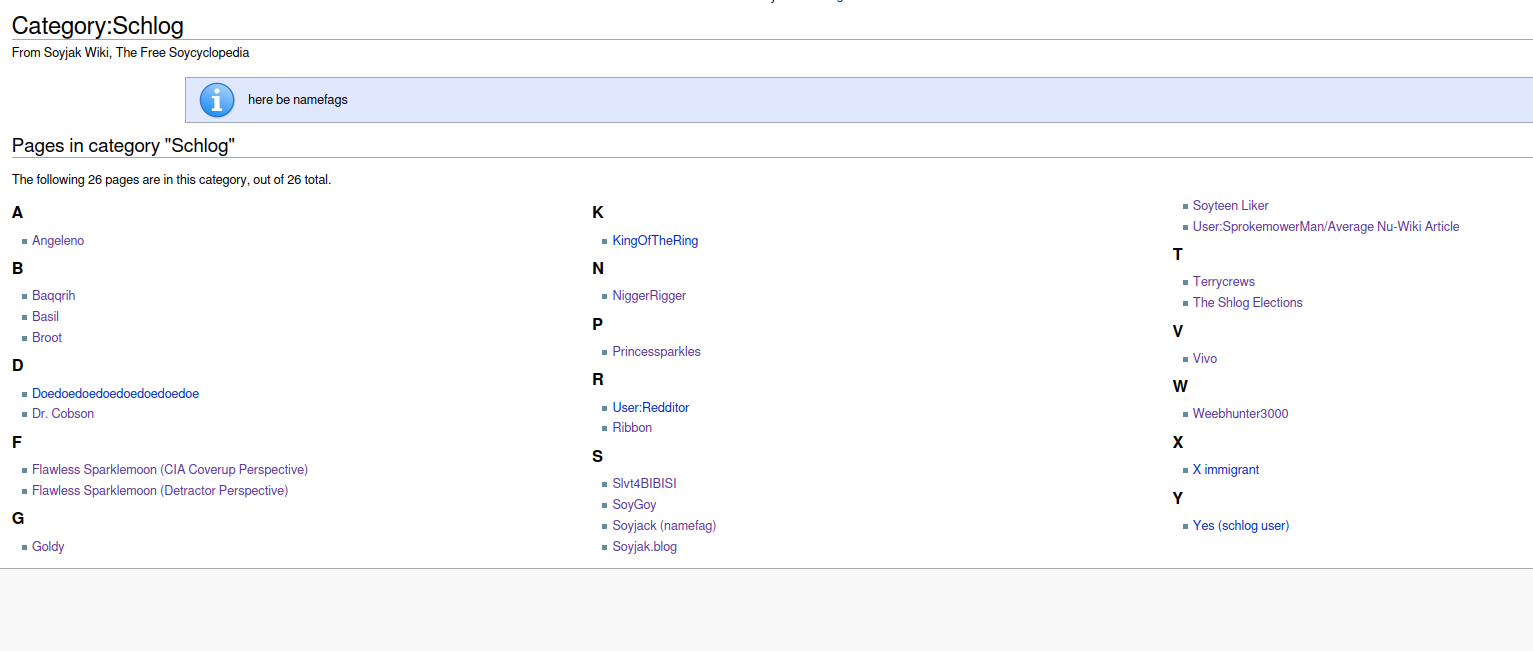Open the X immigrant page link
The height and width of the screenshot is (651, 1533).
pos(1226,470)
